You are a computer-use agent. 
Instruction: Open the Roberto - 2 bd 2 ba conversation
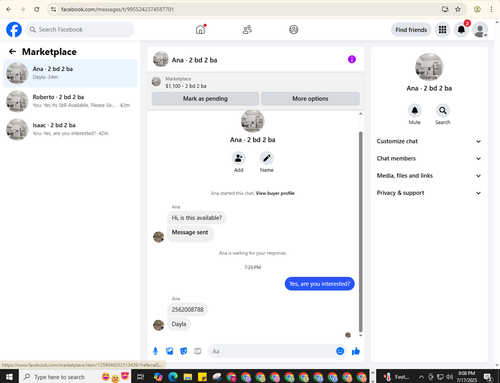point(70,101)
